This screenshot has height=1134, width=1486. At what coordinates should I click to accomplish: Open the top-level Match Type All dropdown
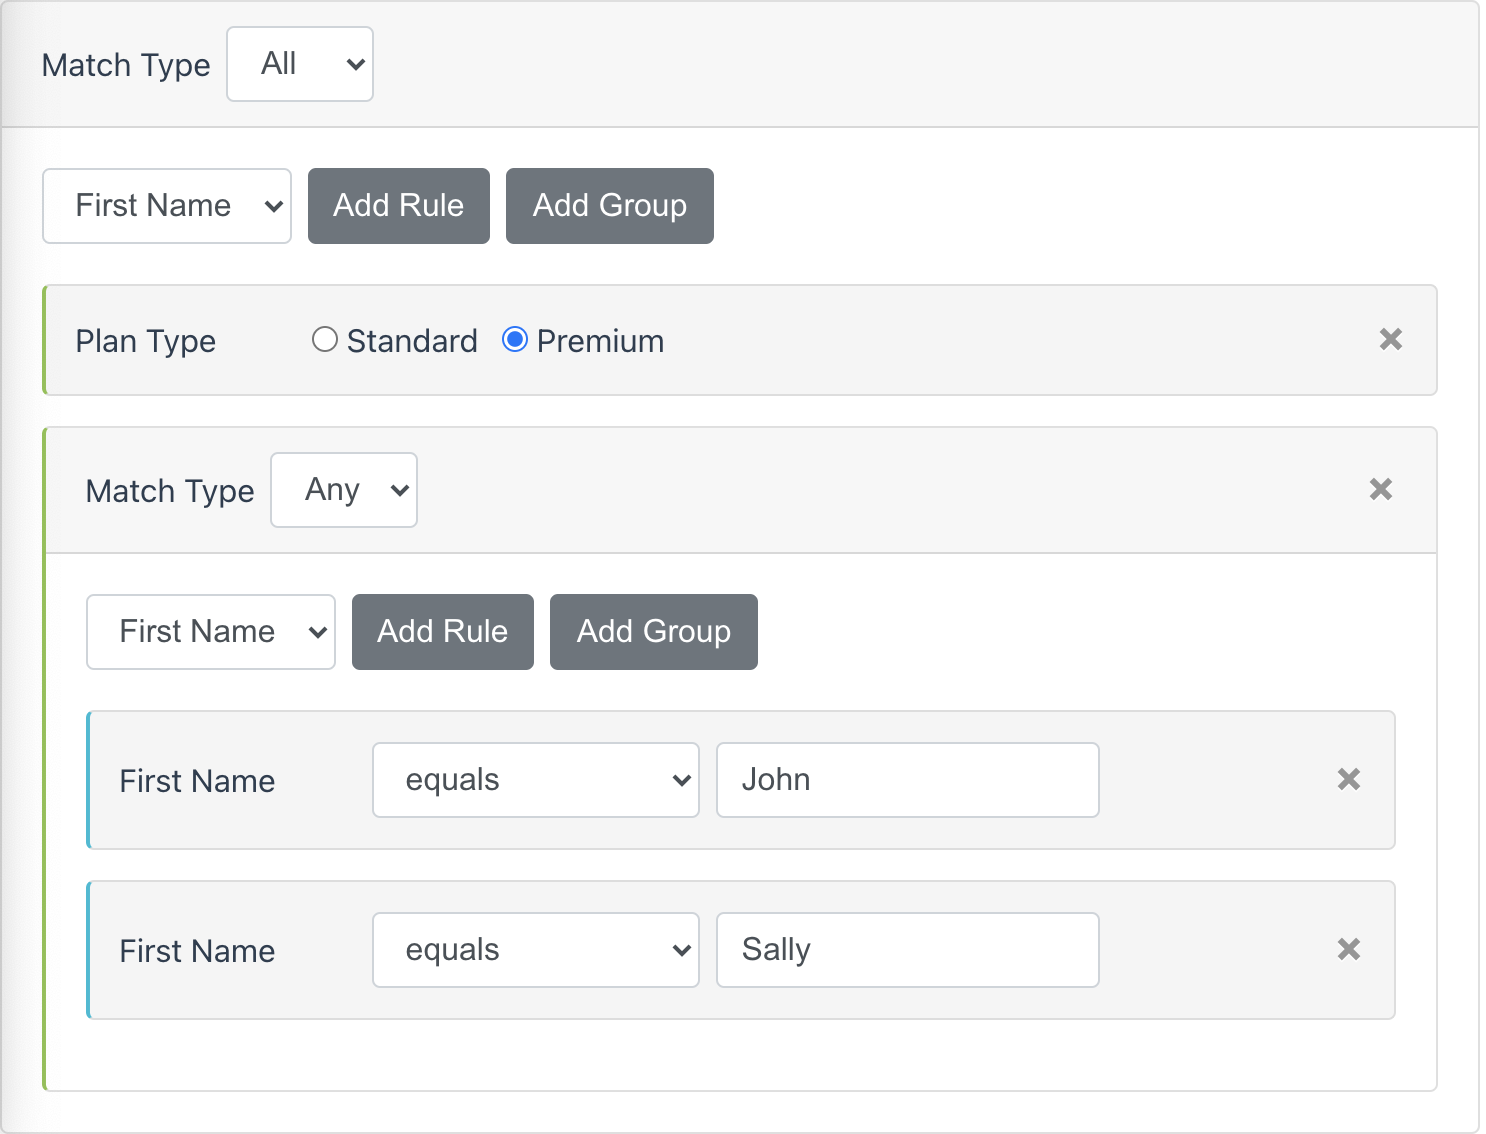click(300, 64)
